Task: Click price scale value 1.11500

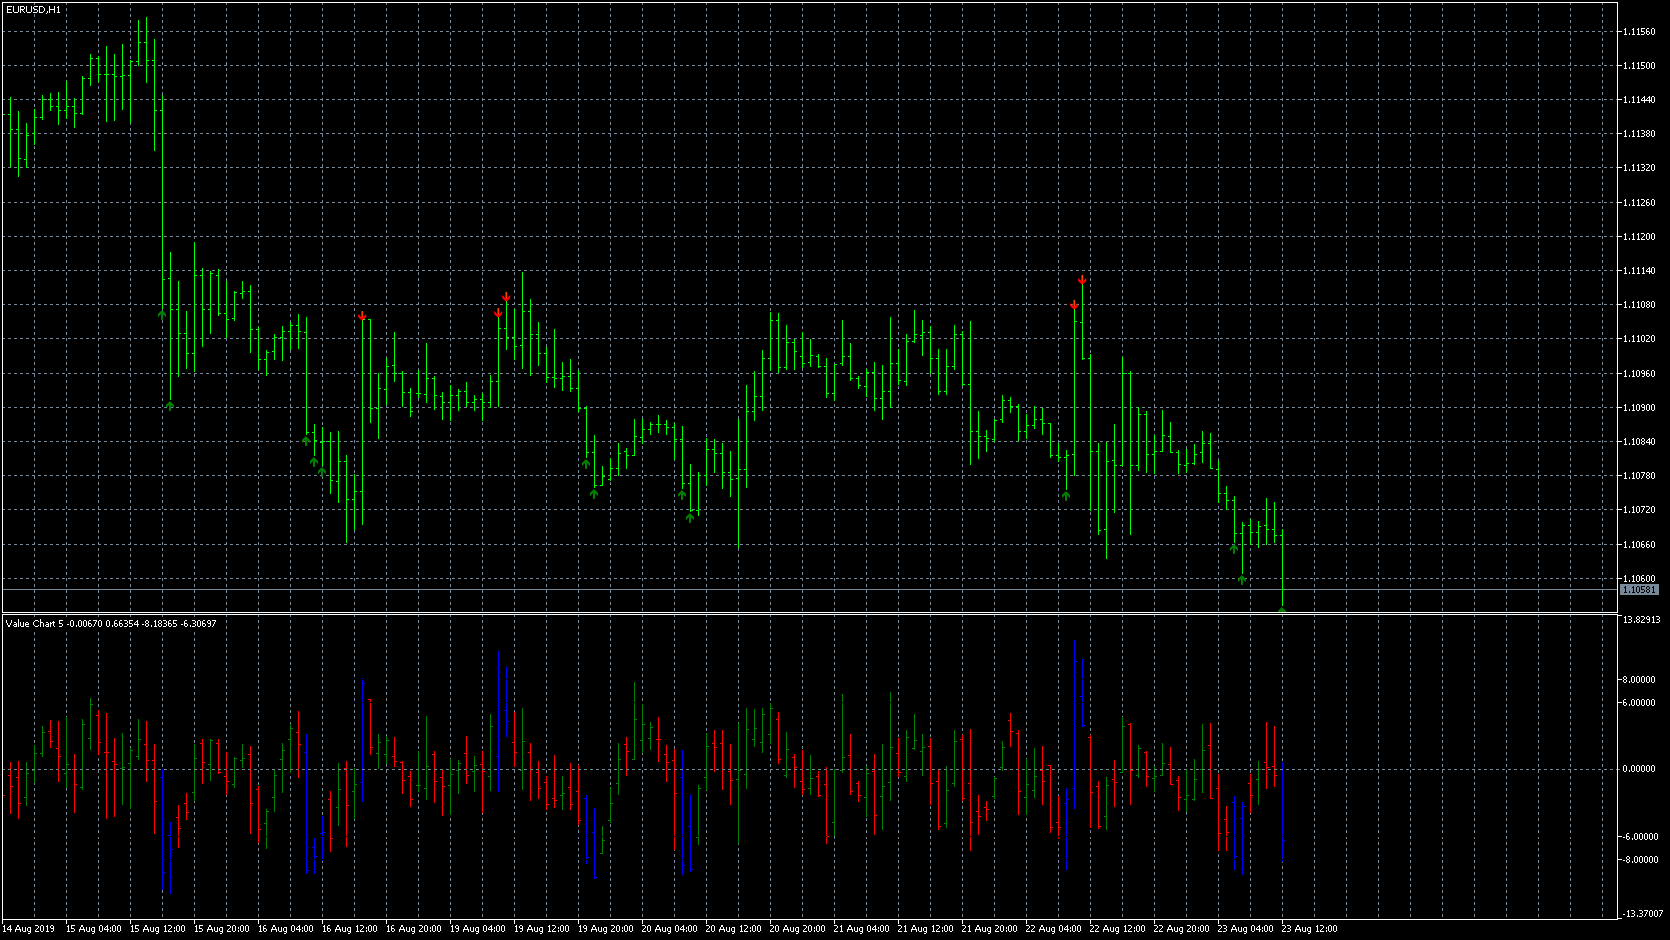Action: [x=1640, y=66]
